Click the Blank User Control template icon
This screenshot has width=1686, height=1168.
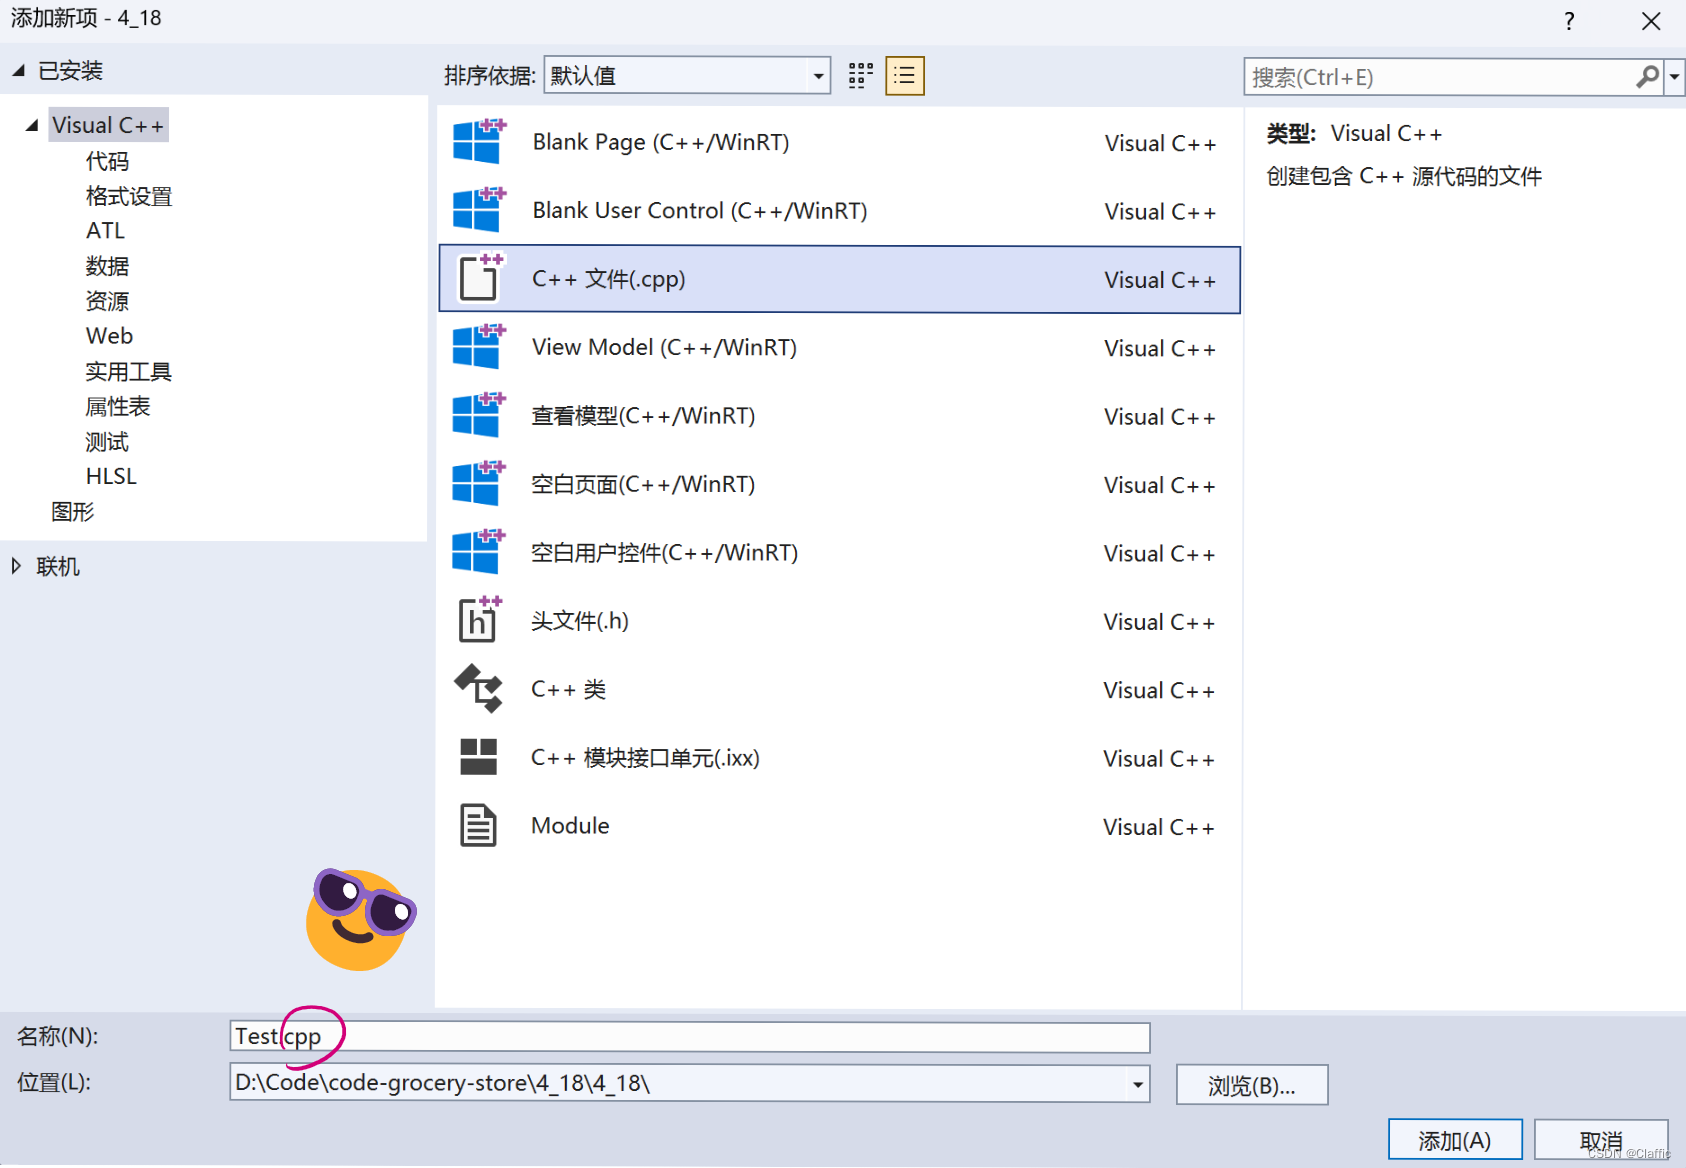click(x=479, y=210)
